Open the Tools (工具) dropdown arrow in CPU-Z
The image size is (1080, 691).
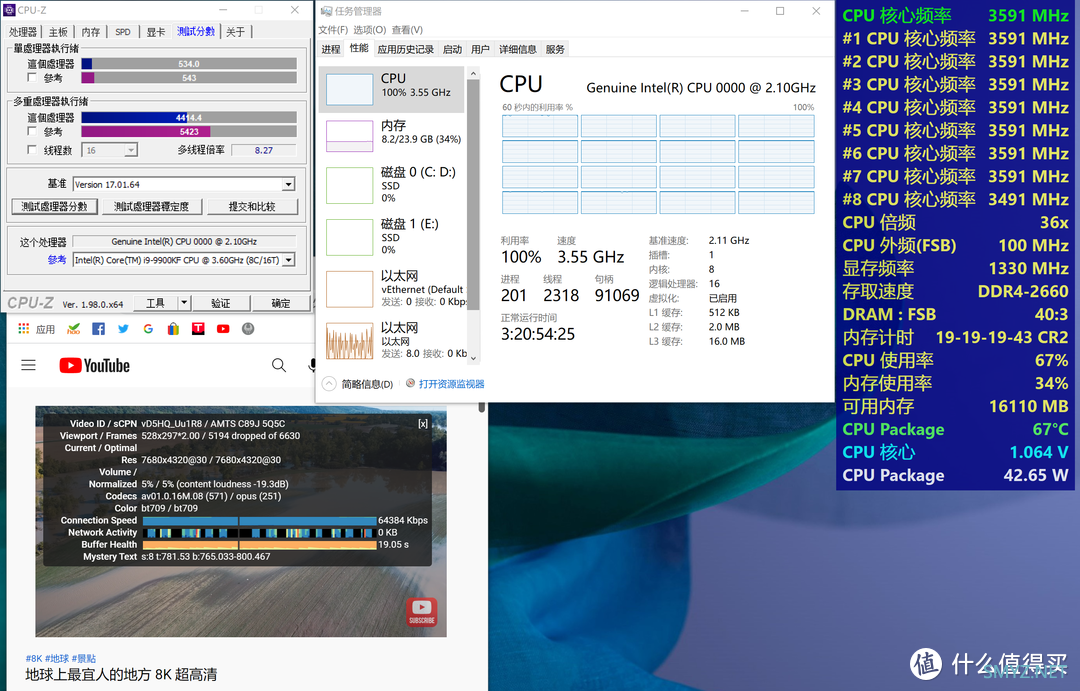183,302
